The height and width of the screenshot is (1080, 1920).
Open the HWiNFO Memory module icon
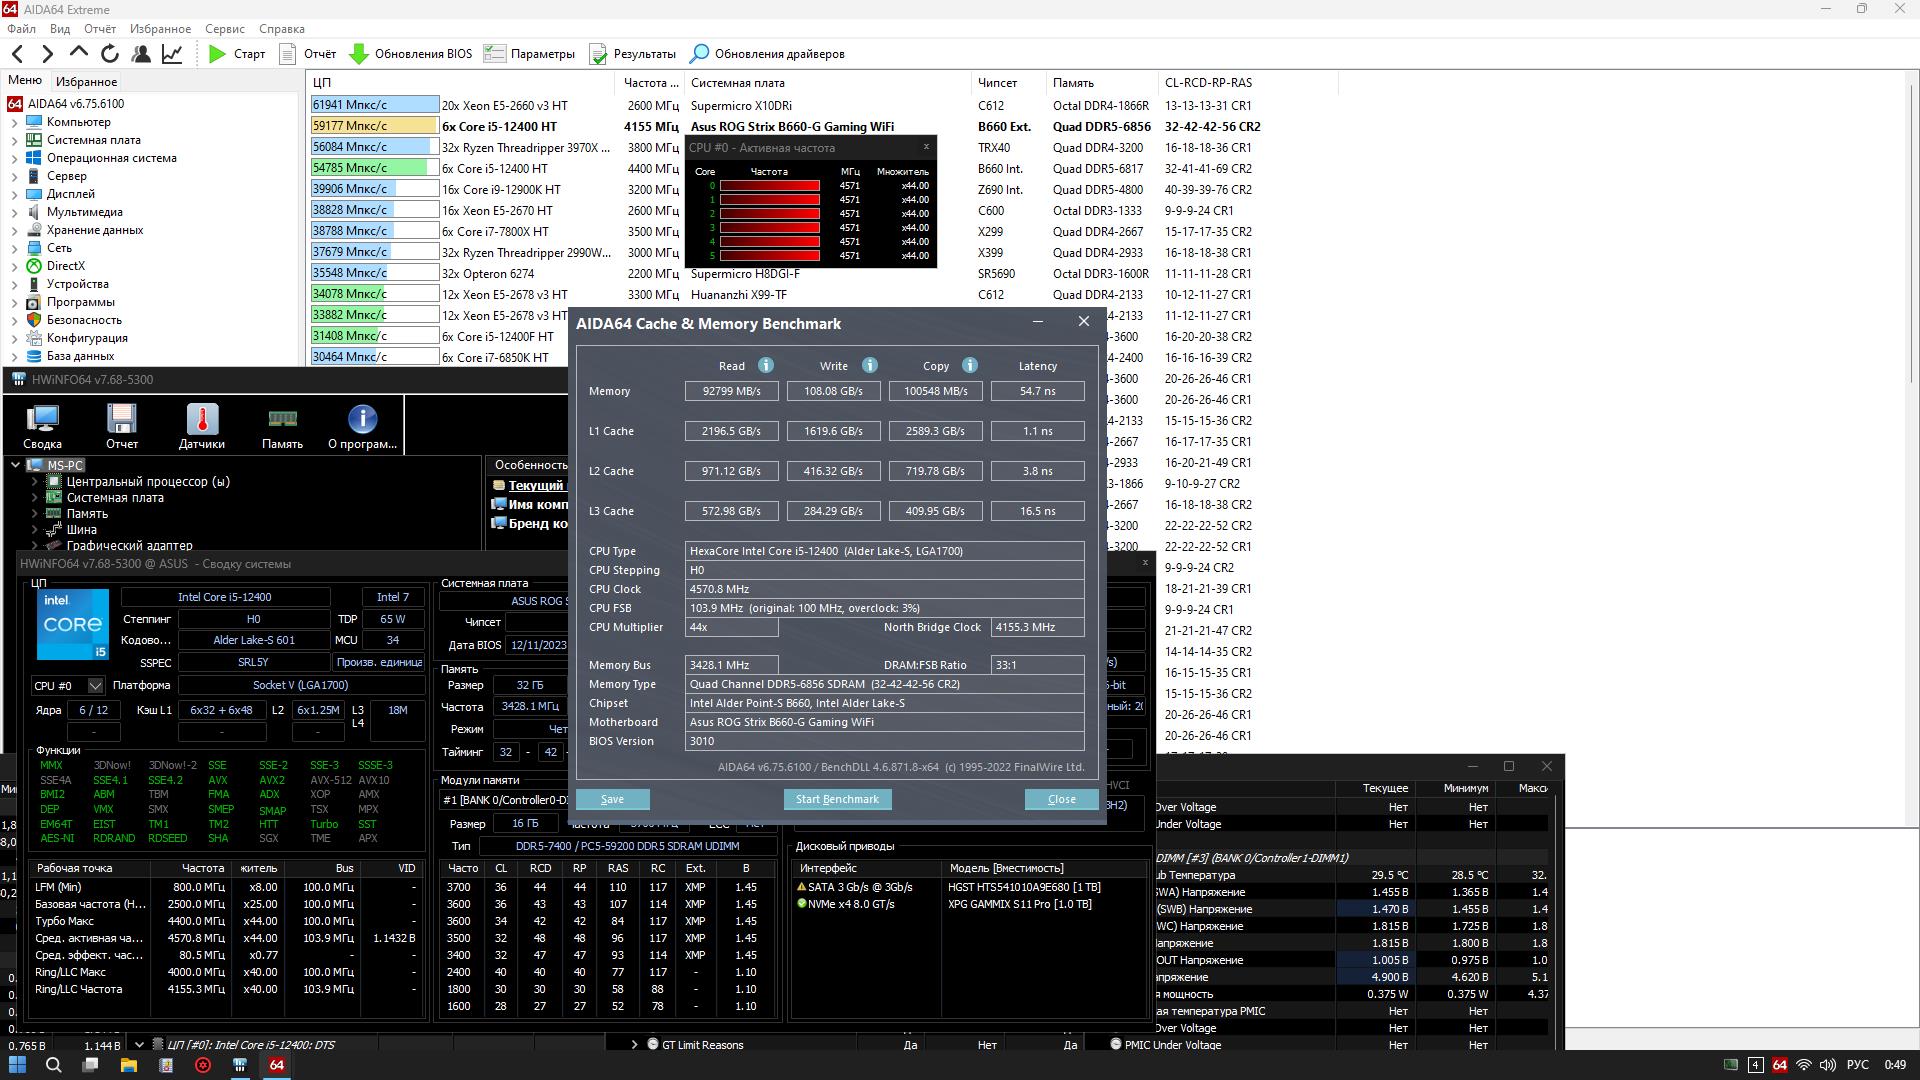tap(282, 419)
